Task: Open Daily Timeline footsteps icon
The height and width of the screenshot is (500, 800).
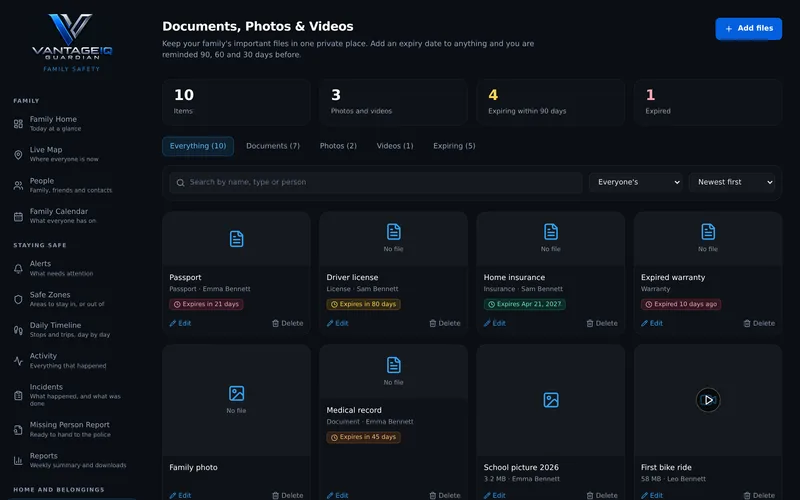Action: (18, 330)
